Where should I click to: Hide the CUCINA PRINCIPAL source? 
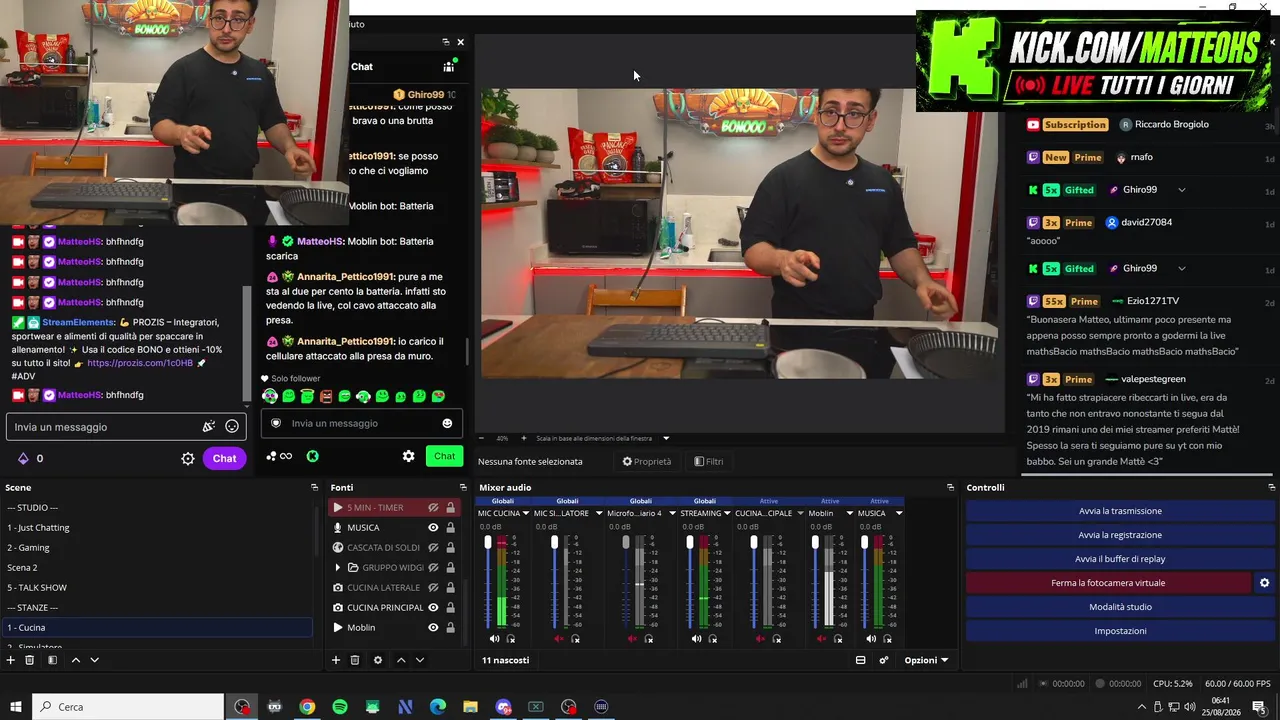pyautogui.click(x=433, y=608)
